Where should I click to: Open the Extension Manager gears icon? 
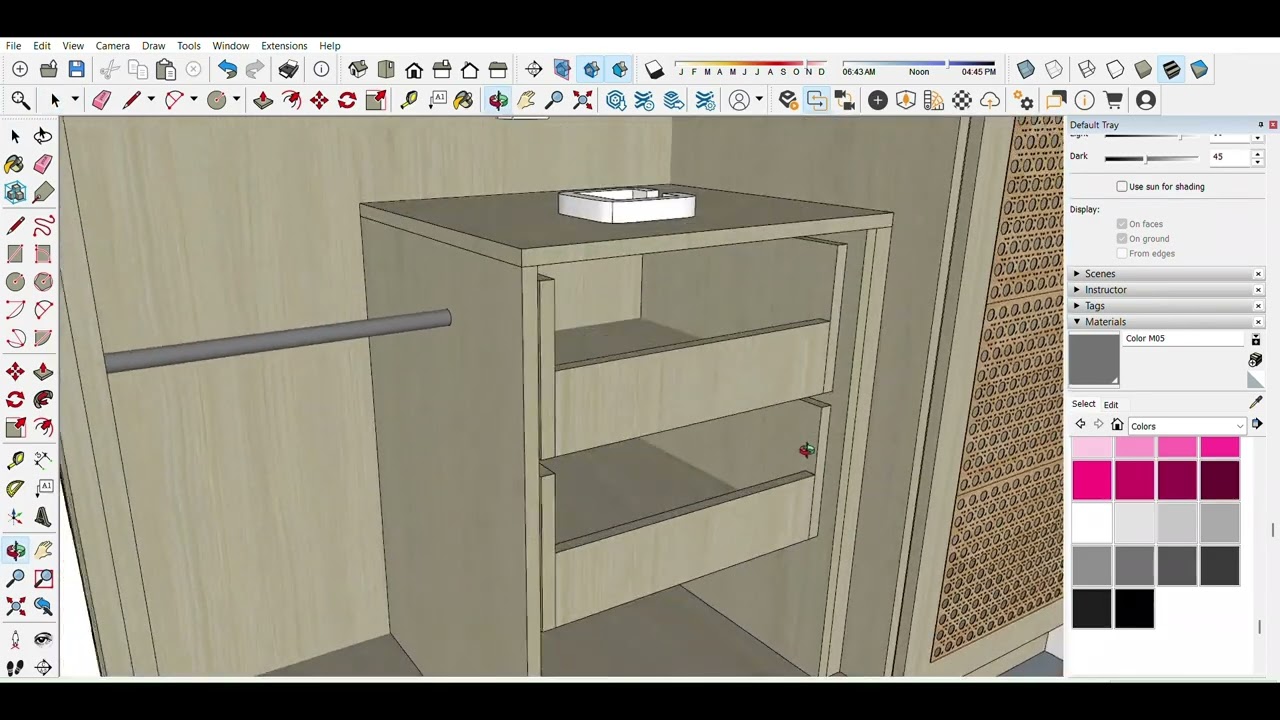tap(1023, 100)
